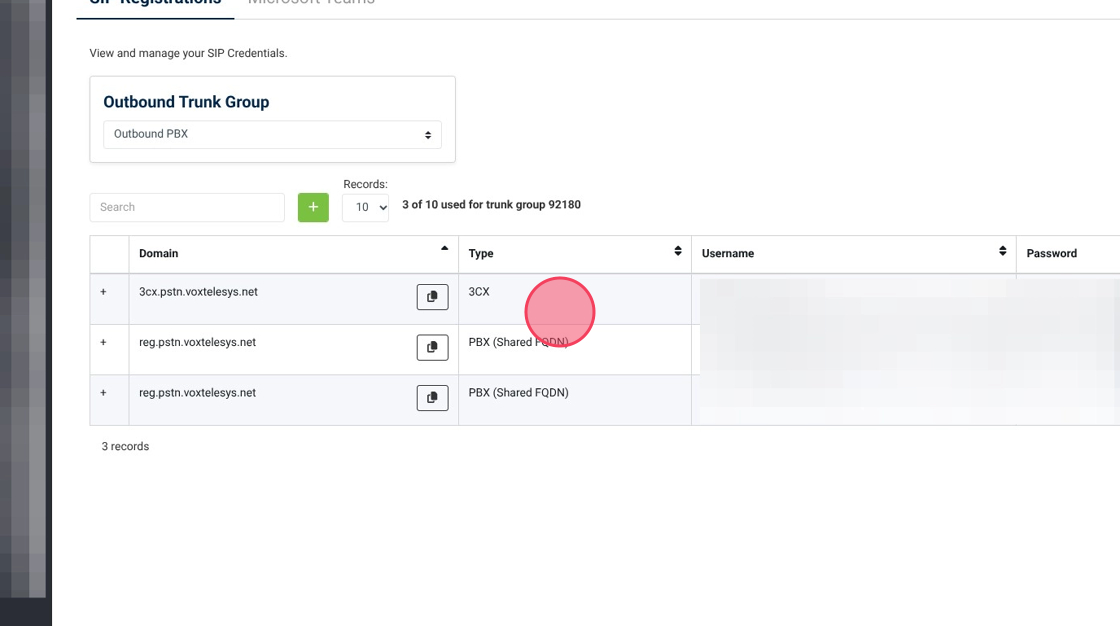Expand the middle table row details
Screen dimensions: 1120x626
coord(103,342)
